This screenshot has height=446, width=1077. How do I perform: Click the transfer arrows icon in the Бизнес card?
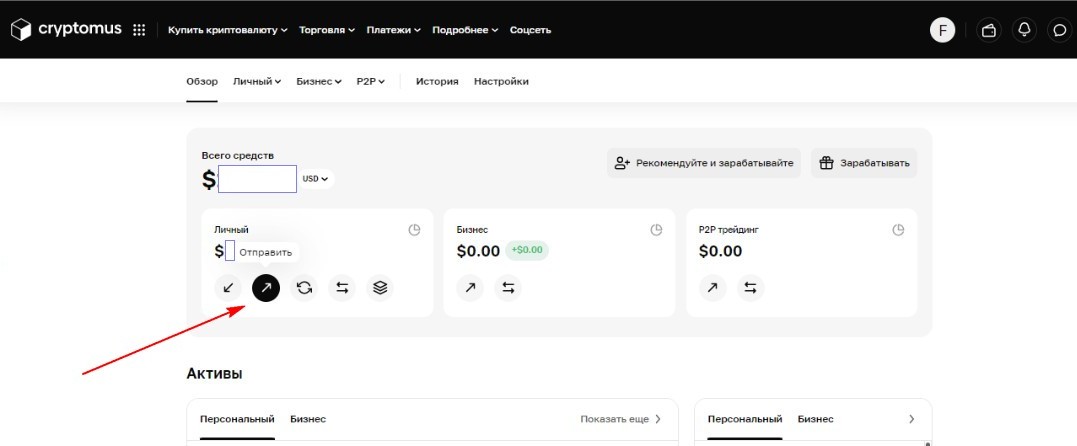click(508, 288)
